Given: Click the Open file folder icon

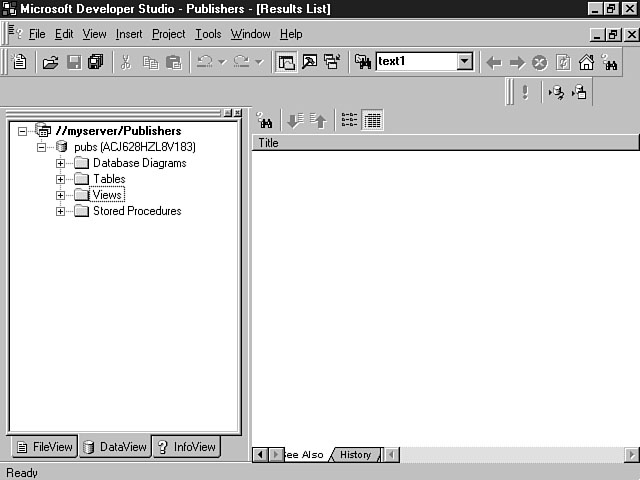Looking at the screenshot, I should click(50, 62).
